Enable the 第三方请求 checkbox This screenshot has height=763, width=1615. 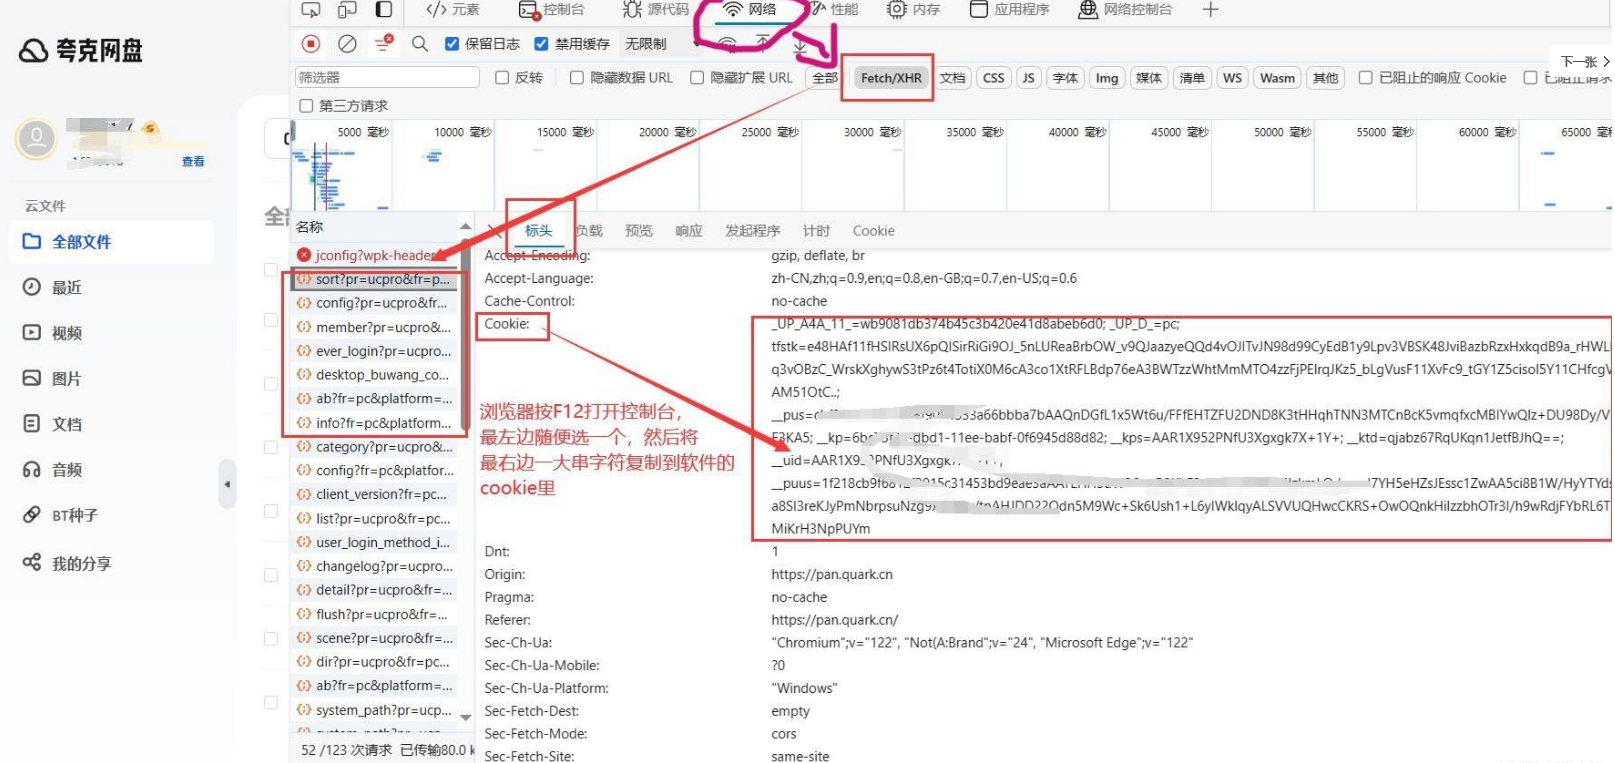307,105
